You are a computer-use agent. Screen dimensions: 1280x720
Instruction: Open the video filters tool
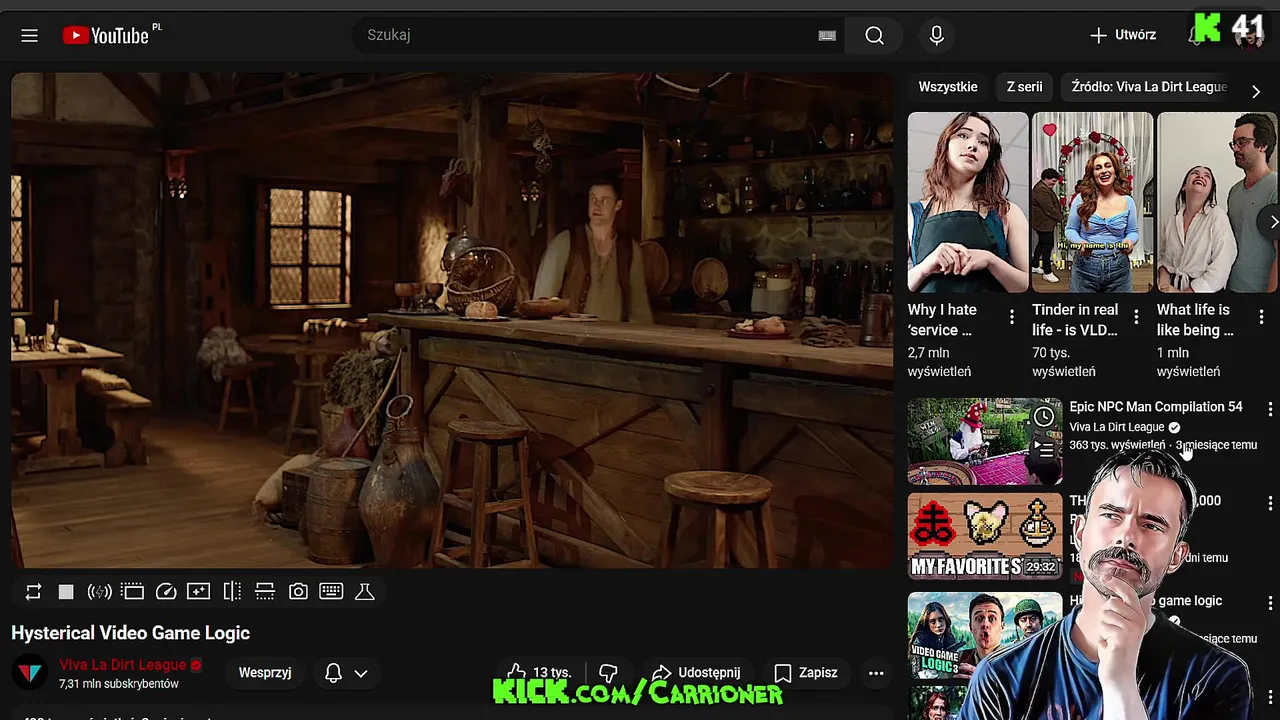tap(198, 592)
